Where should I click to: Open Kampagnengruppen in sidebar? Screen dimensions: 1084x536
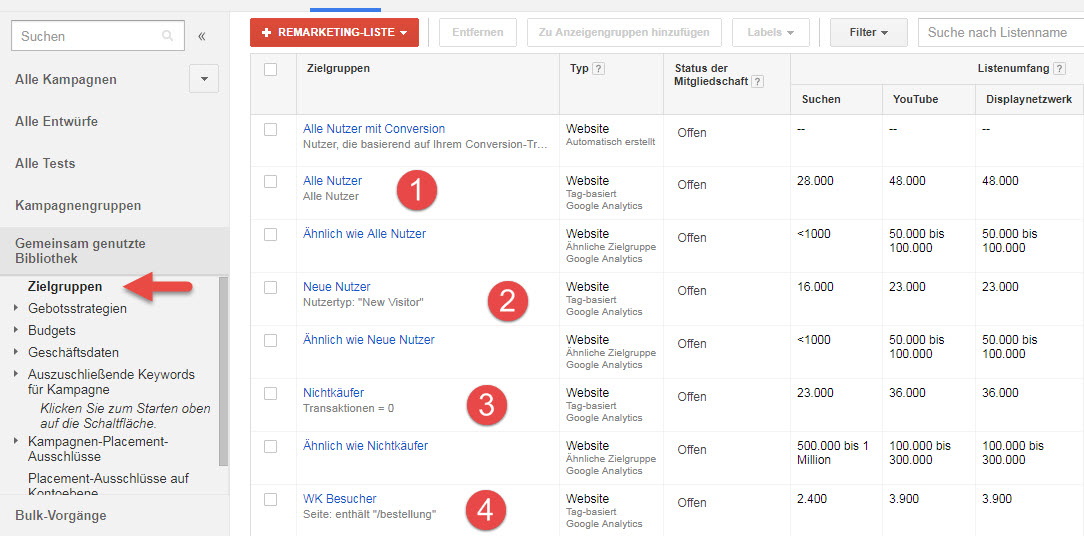pos(78,205)
